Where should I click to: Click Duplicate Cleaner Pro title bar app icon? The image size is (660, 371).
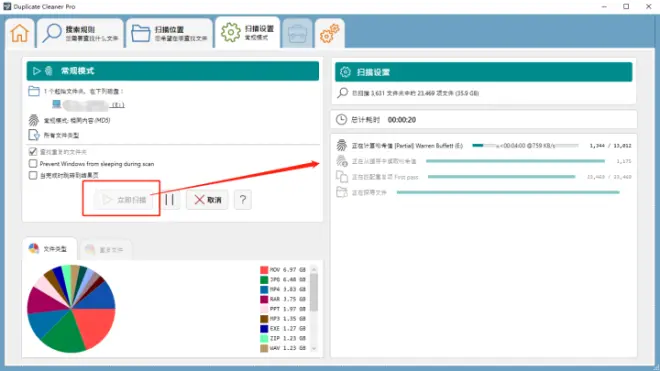(7, 6)
